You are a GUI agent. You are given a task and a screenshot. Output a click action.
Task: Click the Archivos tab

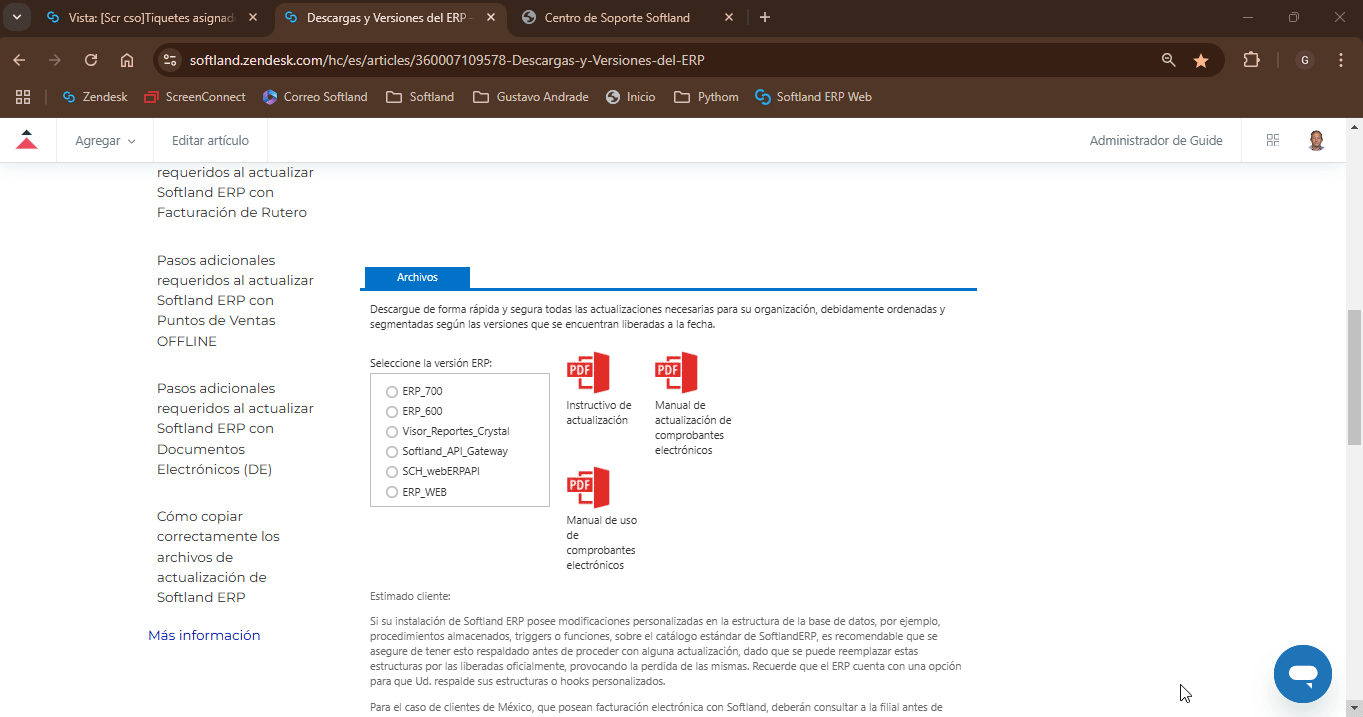(x=417, y=277)
